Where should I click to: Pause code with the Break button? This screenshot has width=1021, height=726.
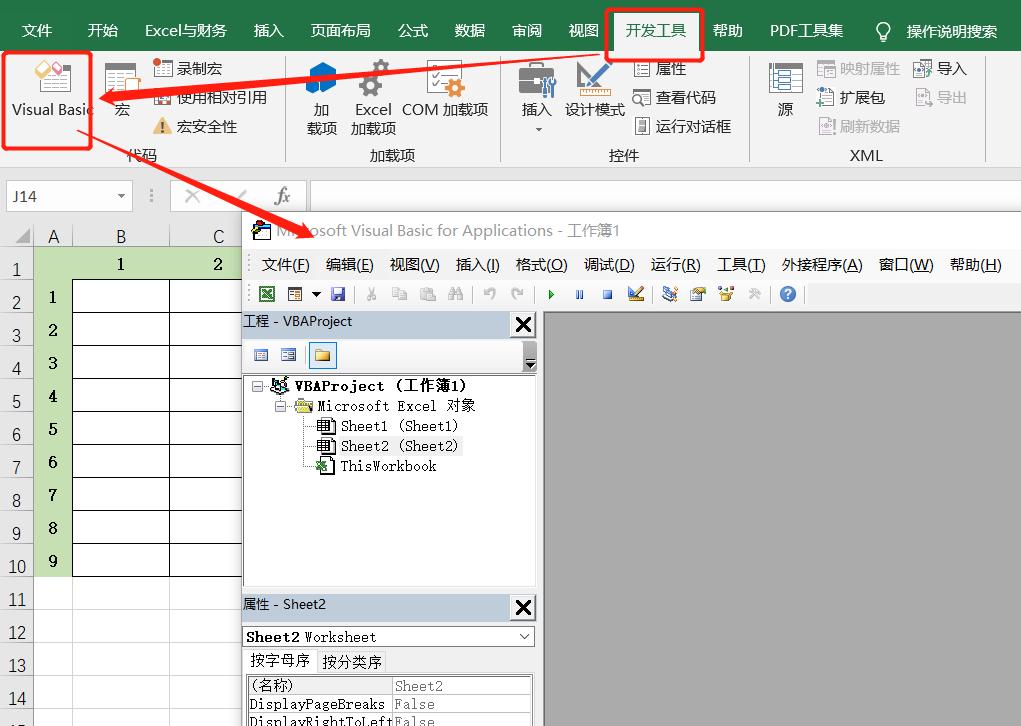click(x=581, y=295)
